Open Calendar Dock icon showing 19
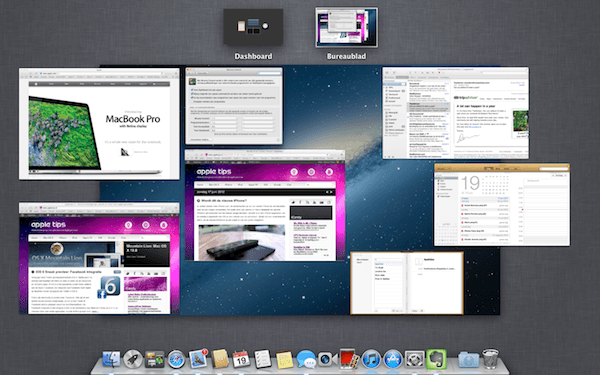The width and height of the screenshot is (600, 375). pos(241,359)
